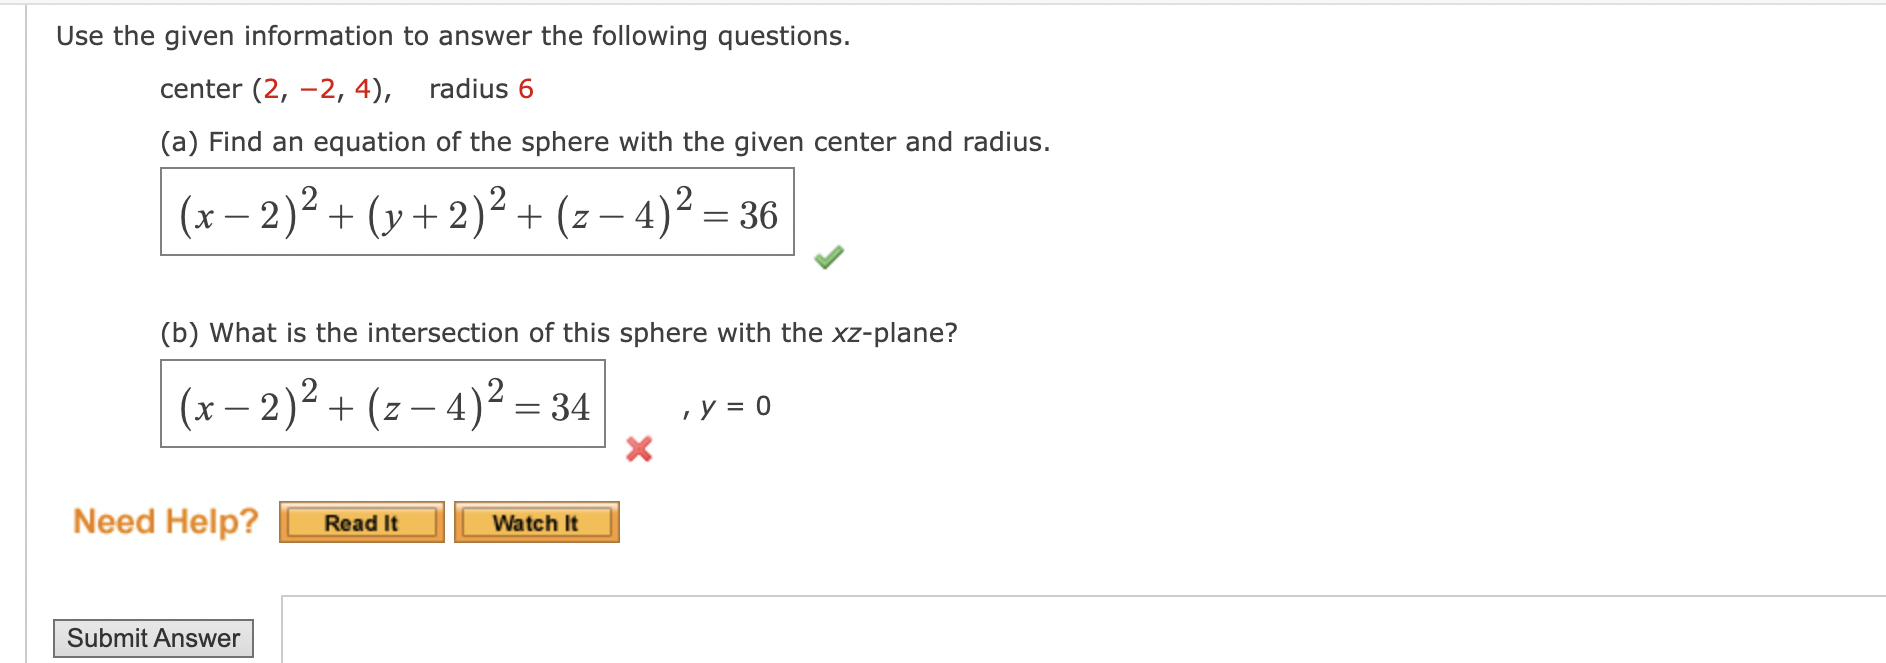Click the equation (x−2)²+(y+2)²+(z−4)²=36

[x=478, y=213]
